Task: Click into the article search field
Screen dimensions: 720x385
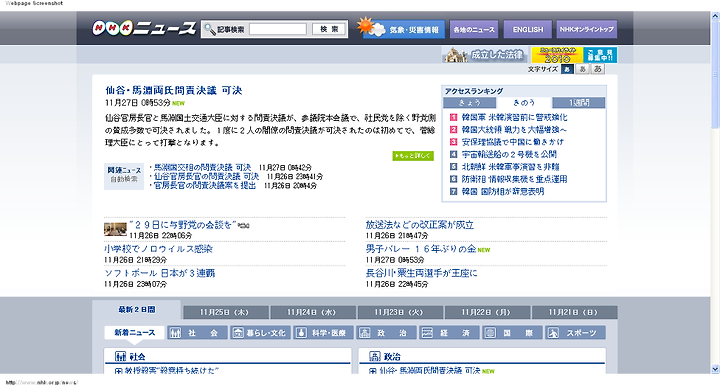Action: [278, 29]
